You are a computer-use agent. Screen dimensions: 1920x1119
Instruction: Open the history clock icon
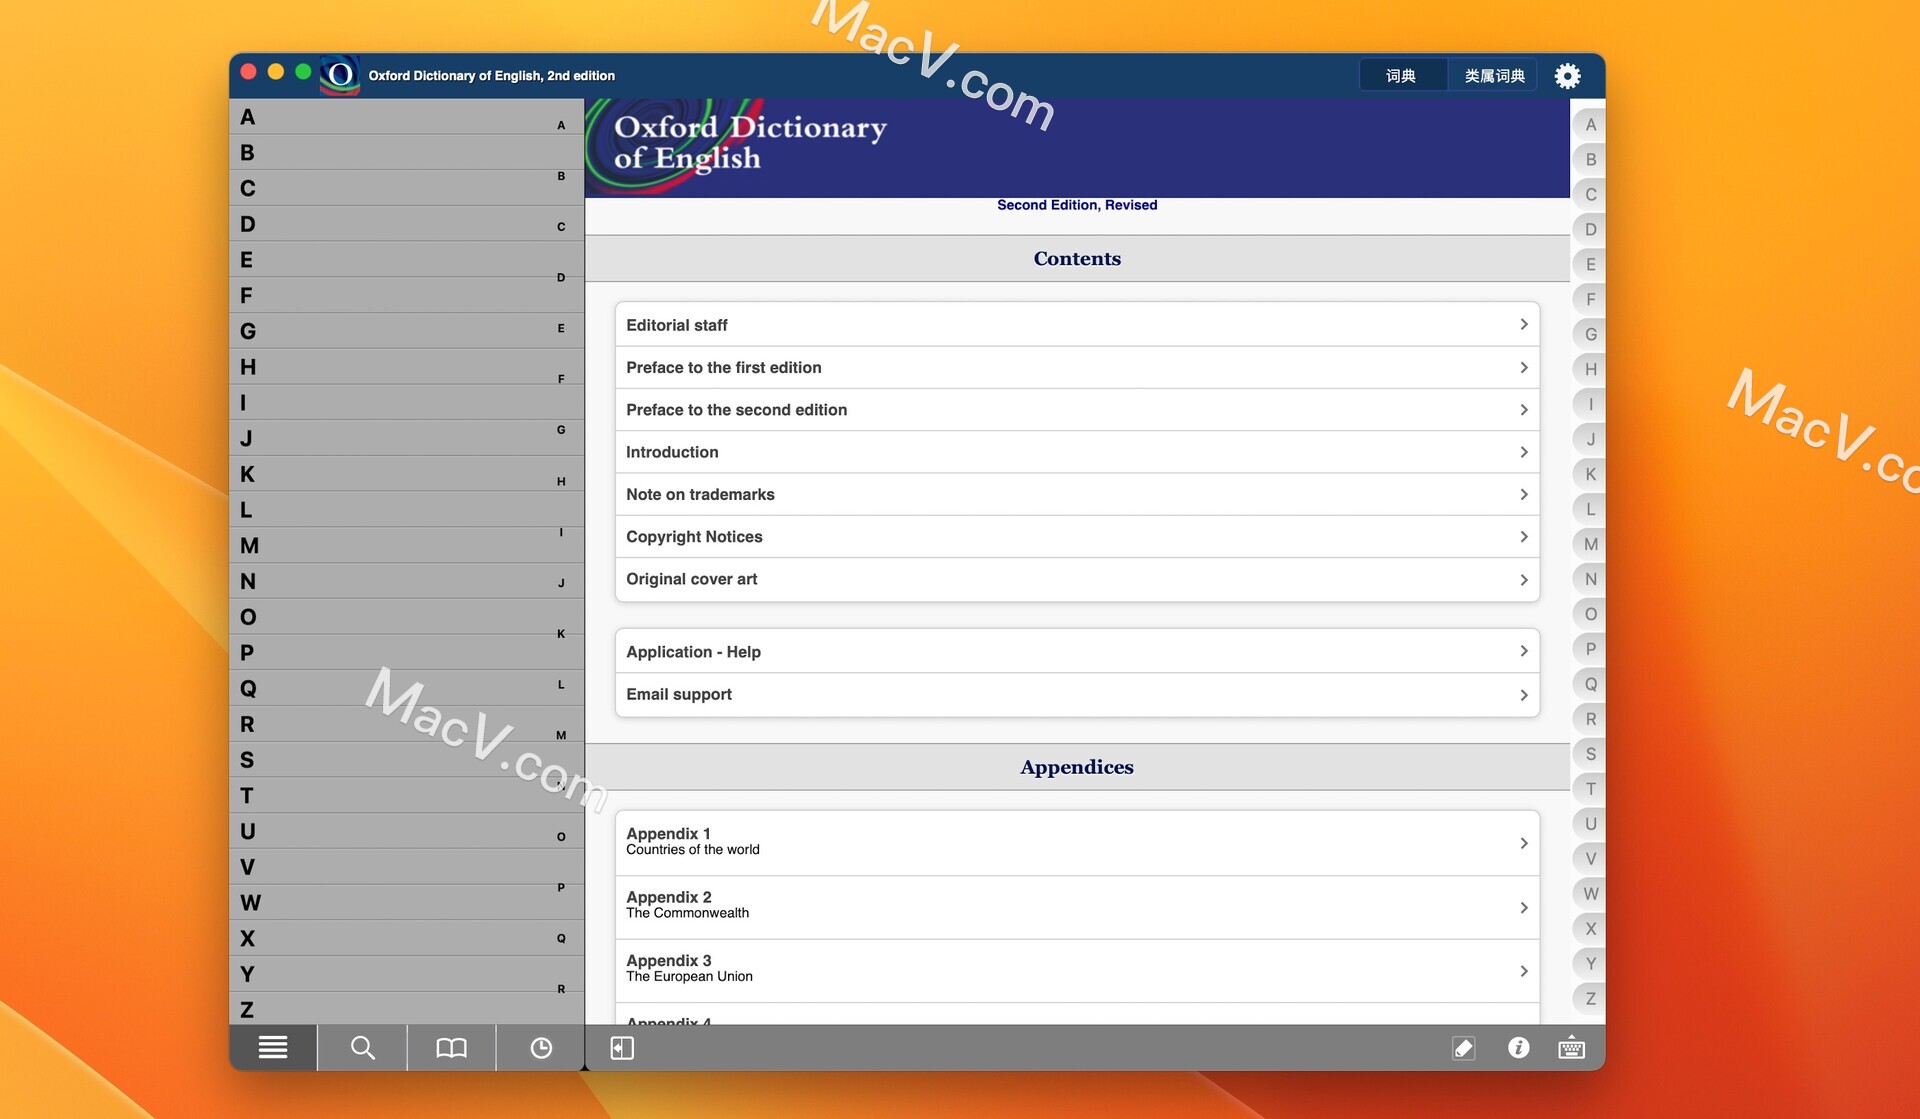tap(540, 1047)
